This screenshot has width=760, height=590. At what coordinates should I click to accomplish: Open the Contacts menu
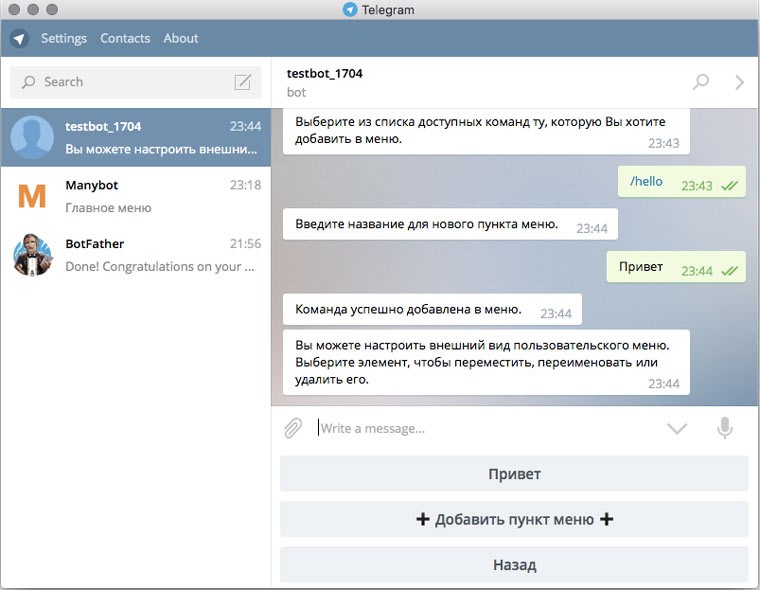(x=125, y=38)
